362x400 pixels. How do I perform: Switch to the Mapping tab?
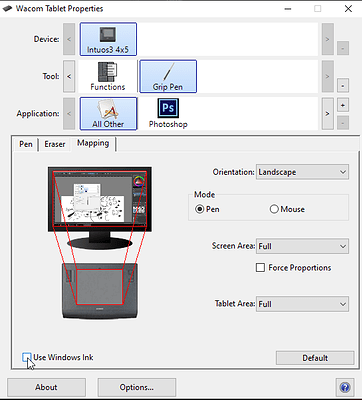pyautogui.click(x=93, y=143)
